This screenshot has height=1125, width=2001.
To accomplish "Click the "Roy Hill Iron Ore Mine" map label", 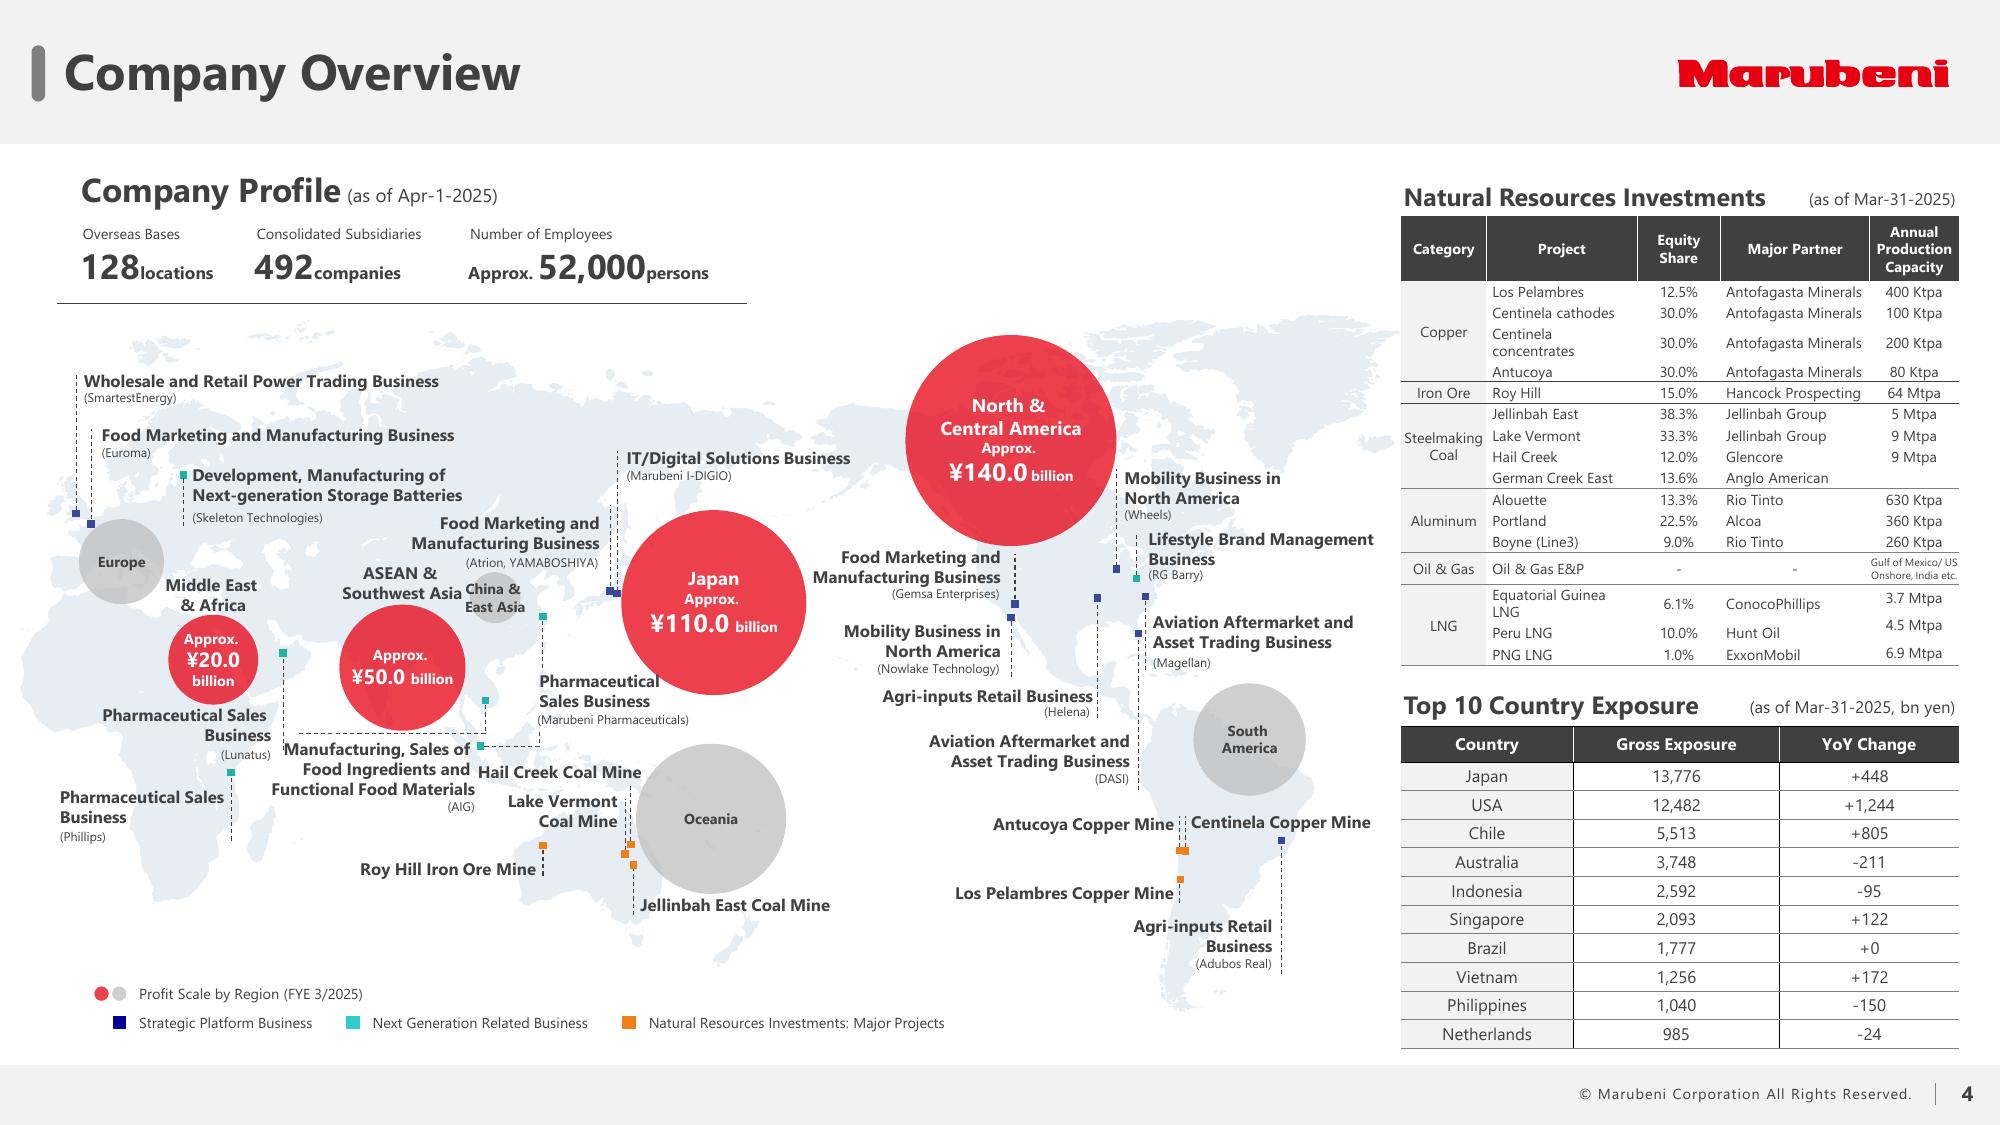I will coord(448,869).
